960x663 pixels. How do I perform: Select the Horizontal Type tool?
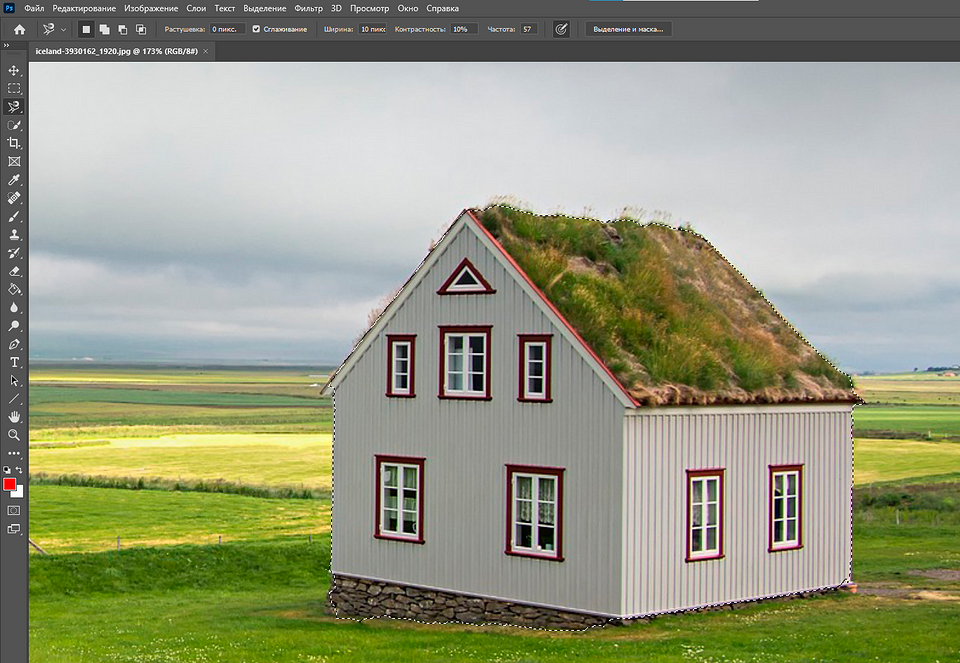click(14, 362)
